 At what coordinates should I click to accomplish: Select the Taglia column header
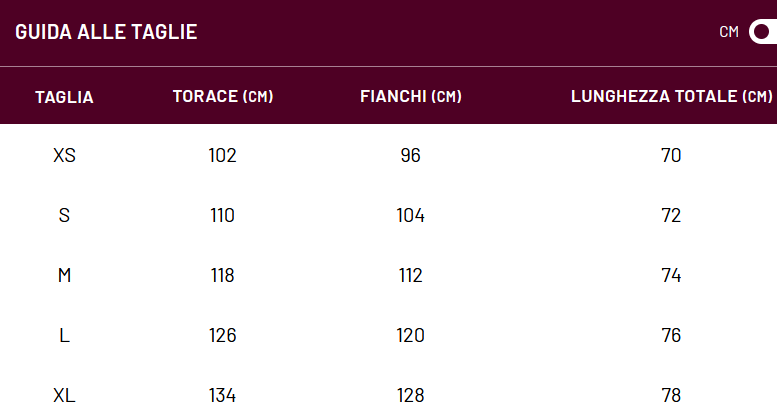(64, 97)
